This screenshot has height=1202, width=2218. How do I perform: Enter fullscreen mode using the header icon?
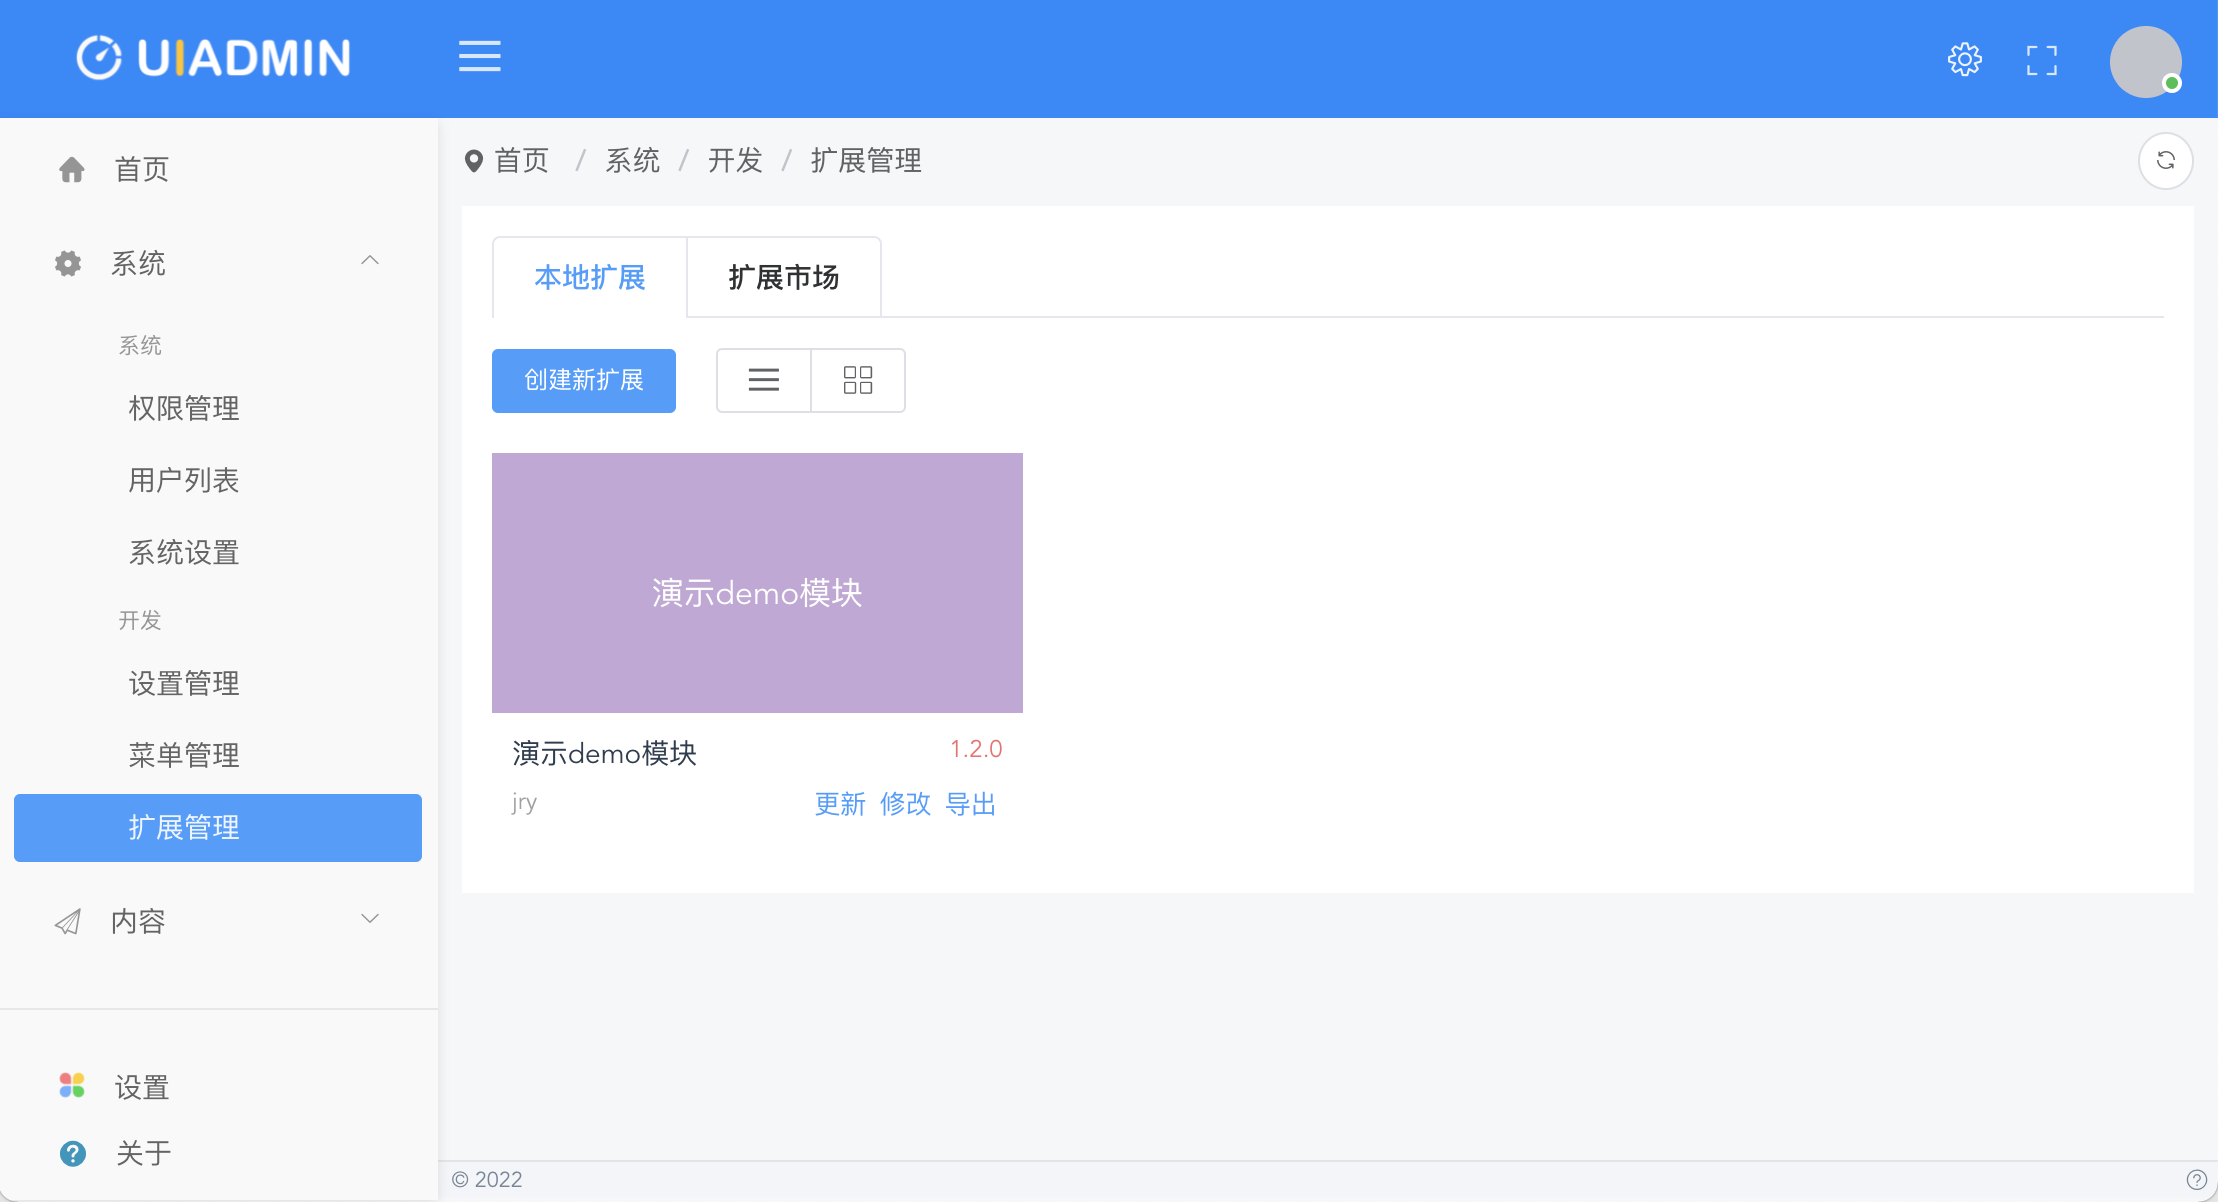[2041, 60]
